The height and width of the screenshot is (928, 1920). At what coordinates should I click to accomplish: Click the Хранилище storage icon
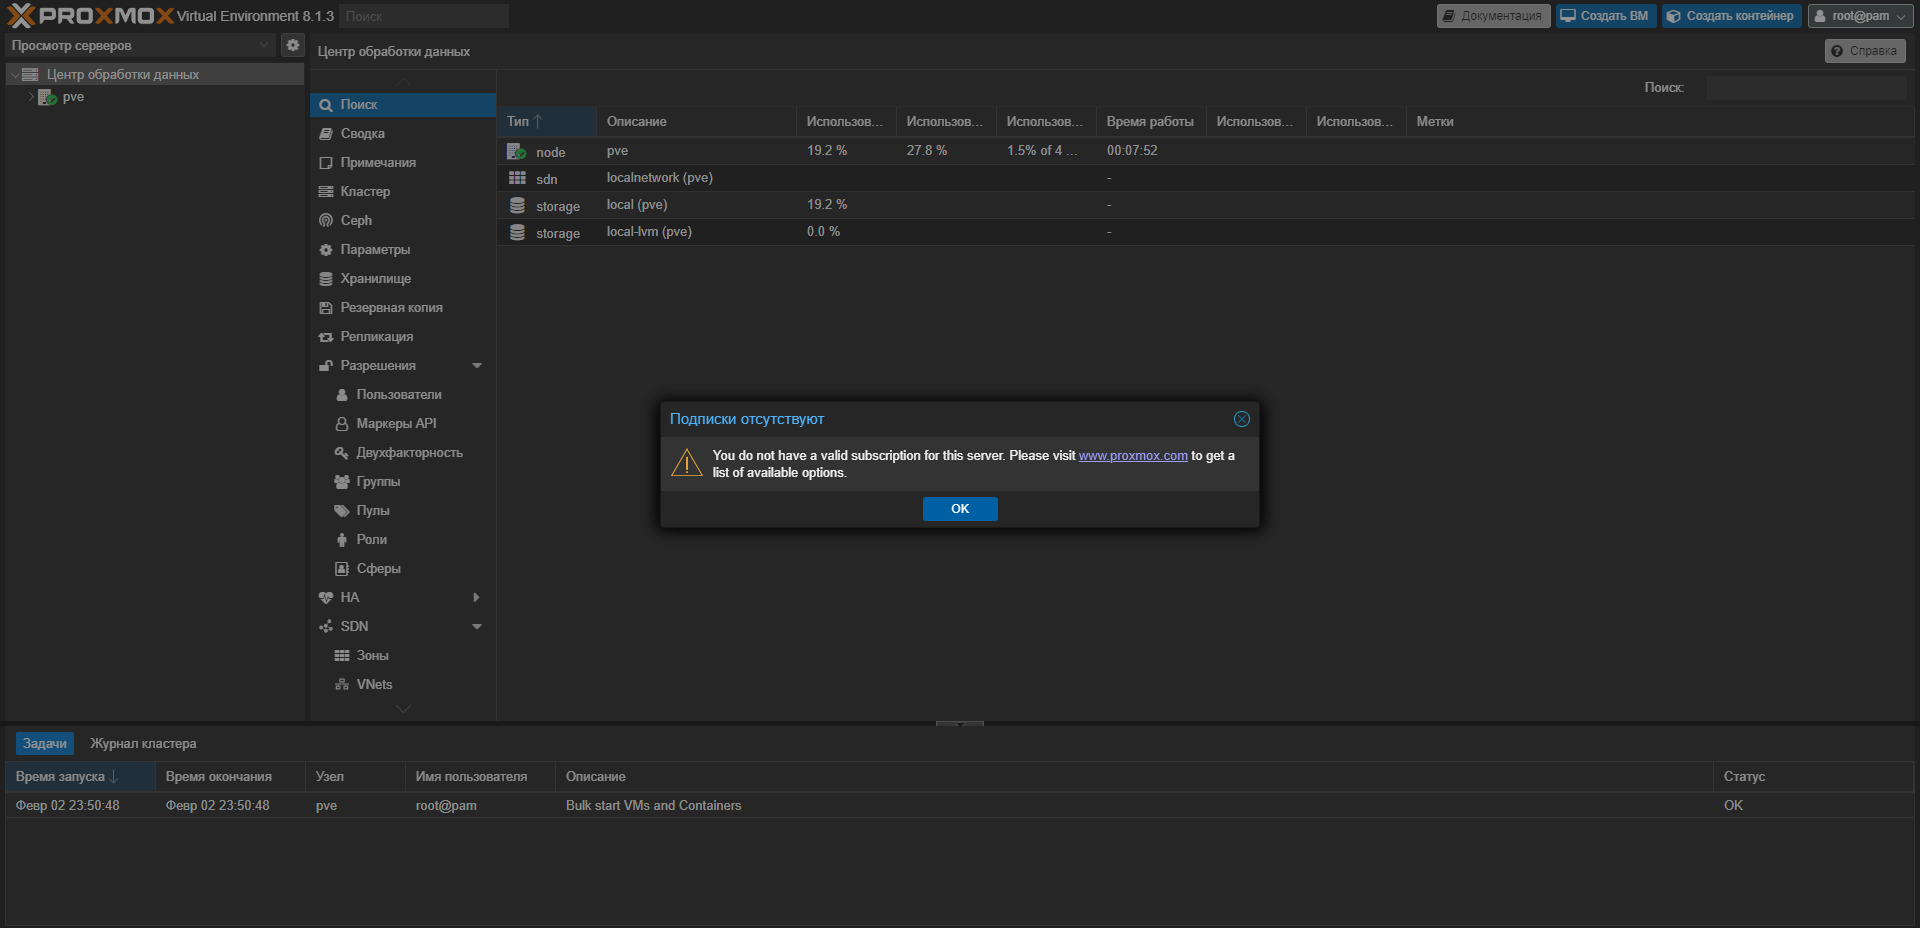pyautogui.click(x=326, y=279)
